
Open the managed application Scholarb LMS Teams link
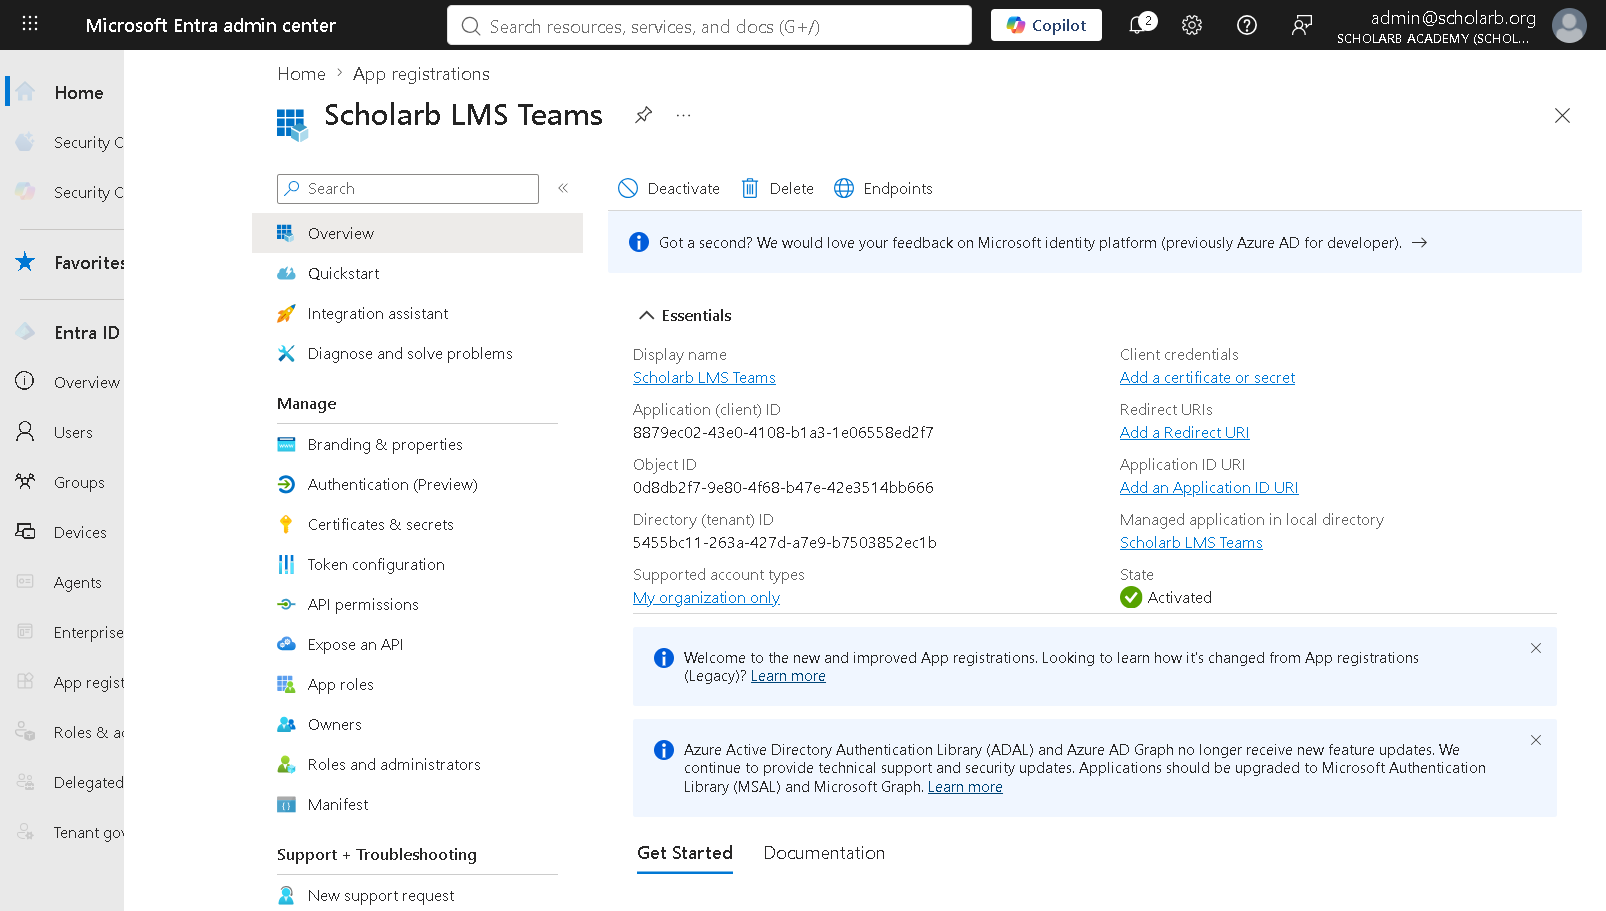click(x=1191, y=542)
